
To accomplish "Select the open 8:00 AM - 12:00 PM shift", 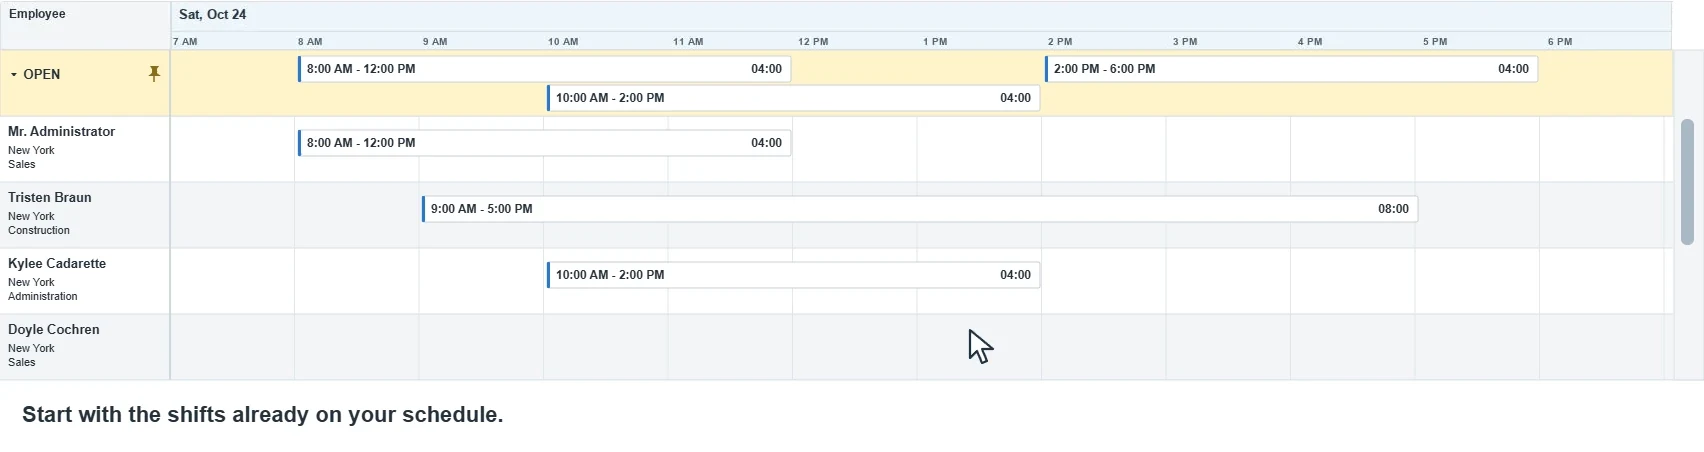I will tap(545, 69).
